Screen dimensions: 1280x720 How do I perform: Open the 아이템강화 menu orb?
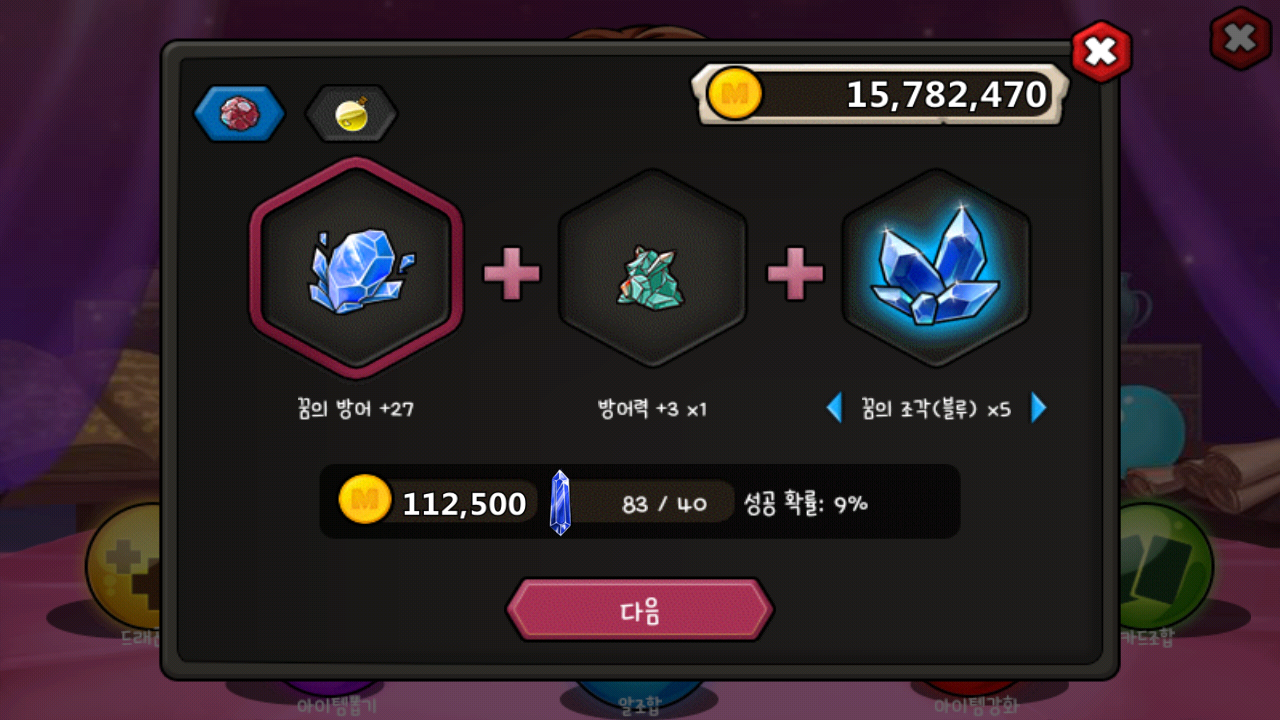click(976, 696)
